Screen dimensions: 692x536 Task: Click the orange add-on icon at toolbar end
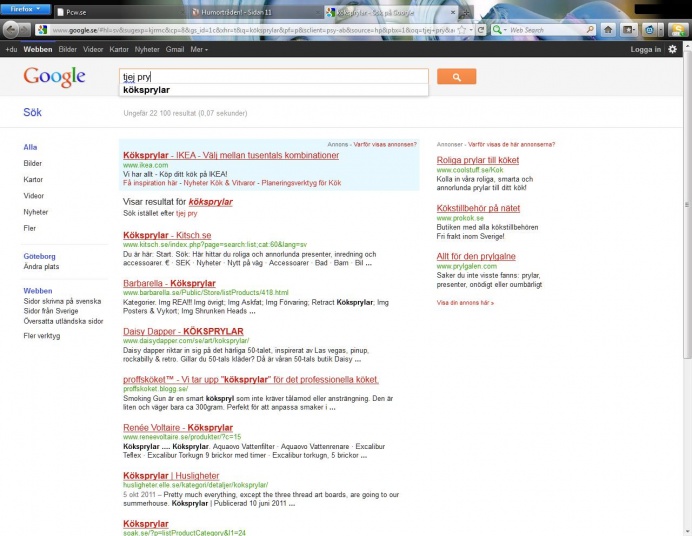pyautogui.click(x=678, y=30)
